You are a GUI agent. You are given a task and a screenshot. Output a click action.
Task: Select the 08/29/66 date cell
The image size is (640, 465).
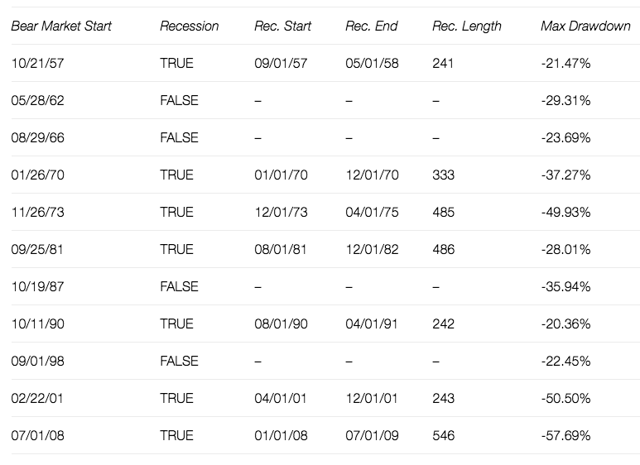[38, 138]
